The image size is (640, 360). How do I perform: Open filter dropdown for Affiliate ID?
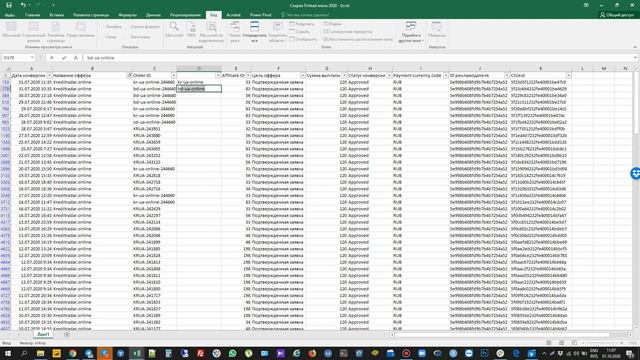(x=248, y=76)
